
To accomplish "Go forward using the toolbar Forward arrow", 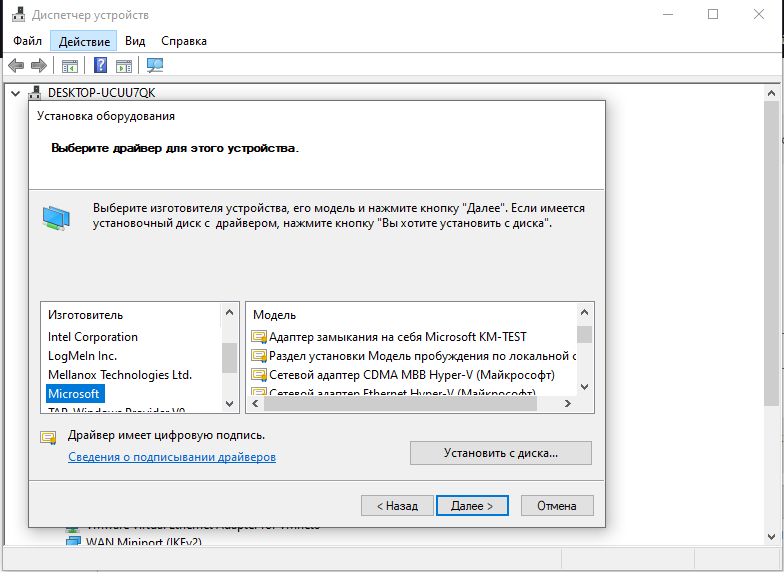I will [38, 66].
